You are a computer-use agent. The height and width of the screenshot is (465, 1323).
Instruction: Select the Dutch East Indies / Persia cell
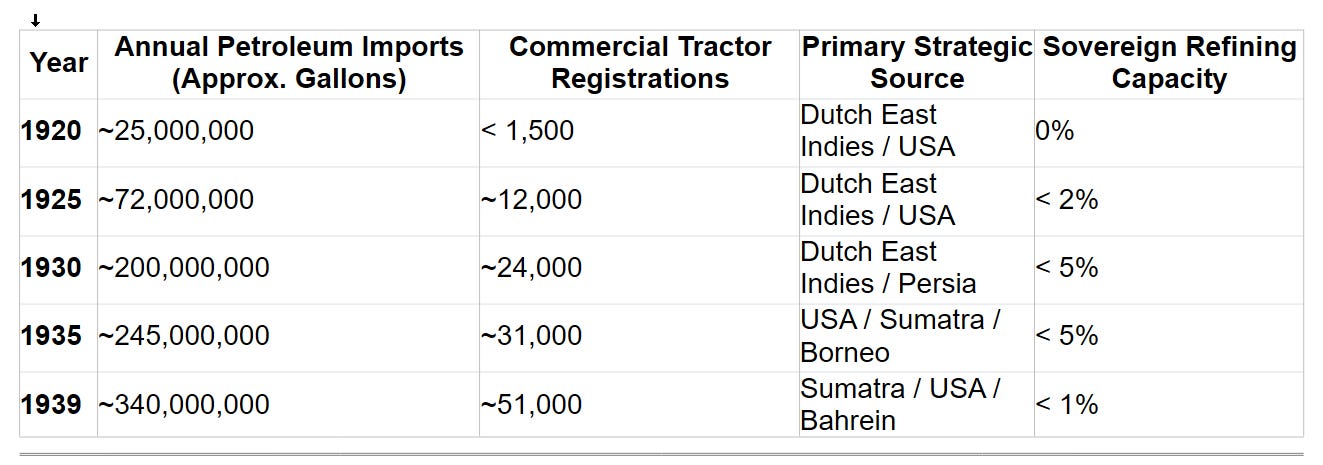(x=917, y=268)
